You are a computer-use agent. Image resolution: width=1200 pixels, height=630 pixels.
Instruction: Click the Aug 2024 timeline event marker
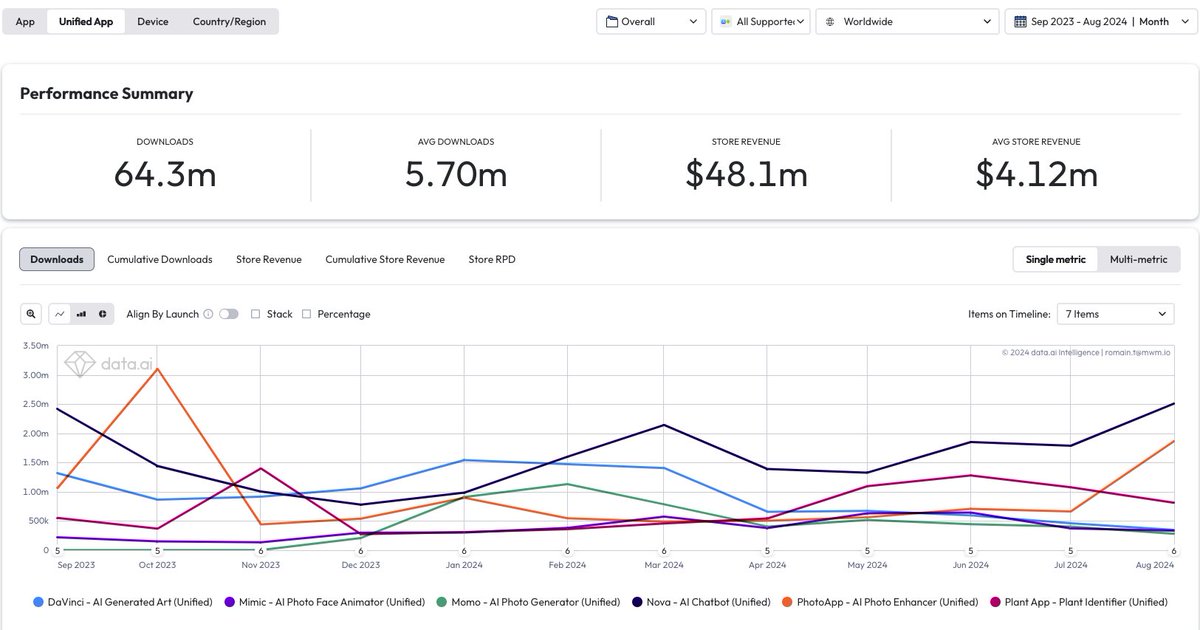click(1173, 551)
